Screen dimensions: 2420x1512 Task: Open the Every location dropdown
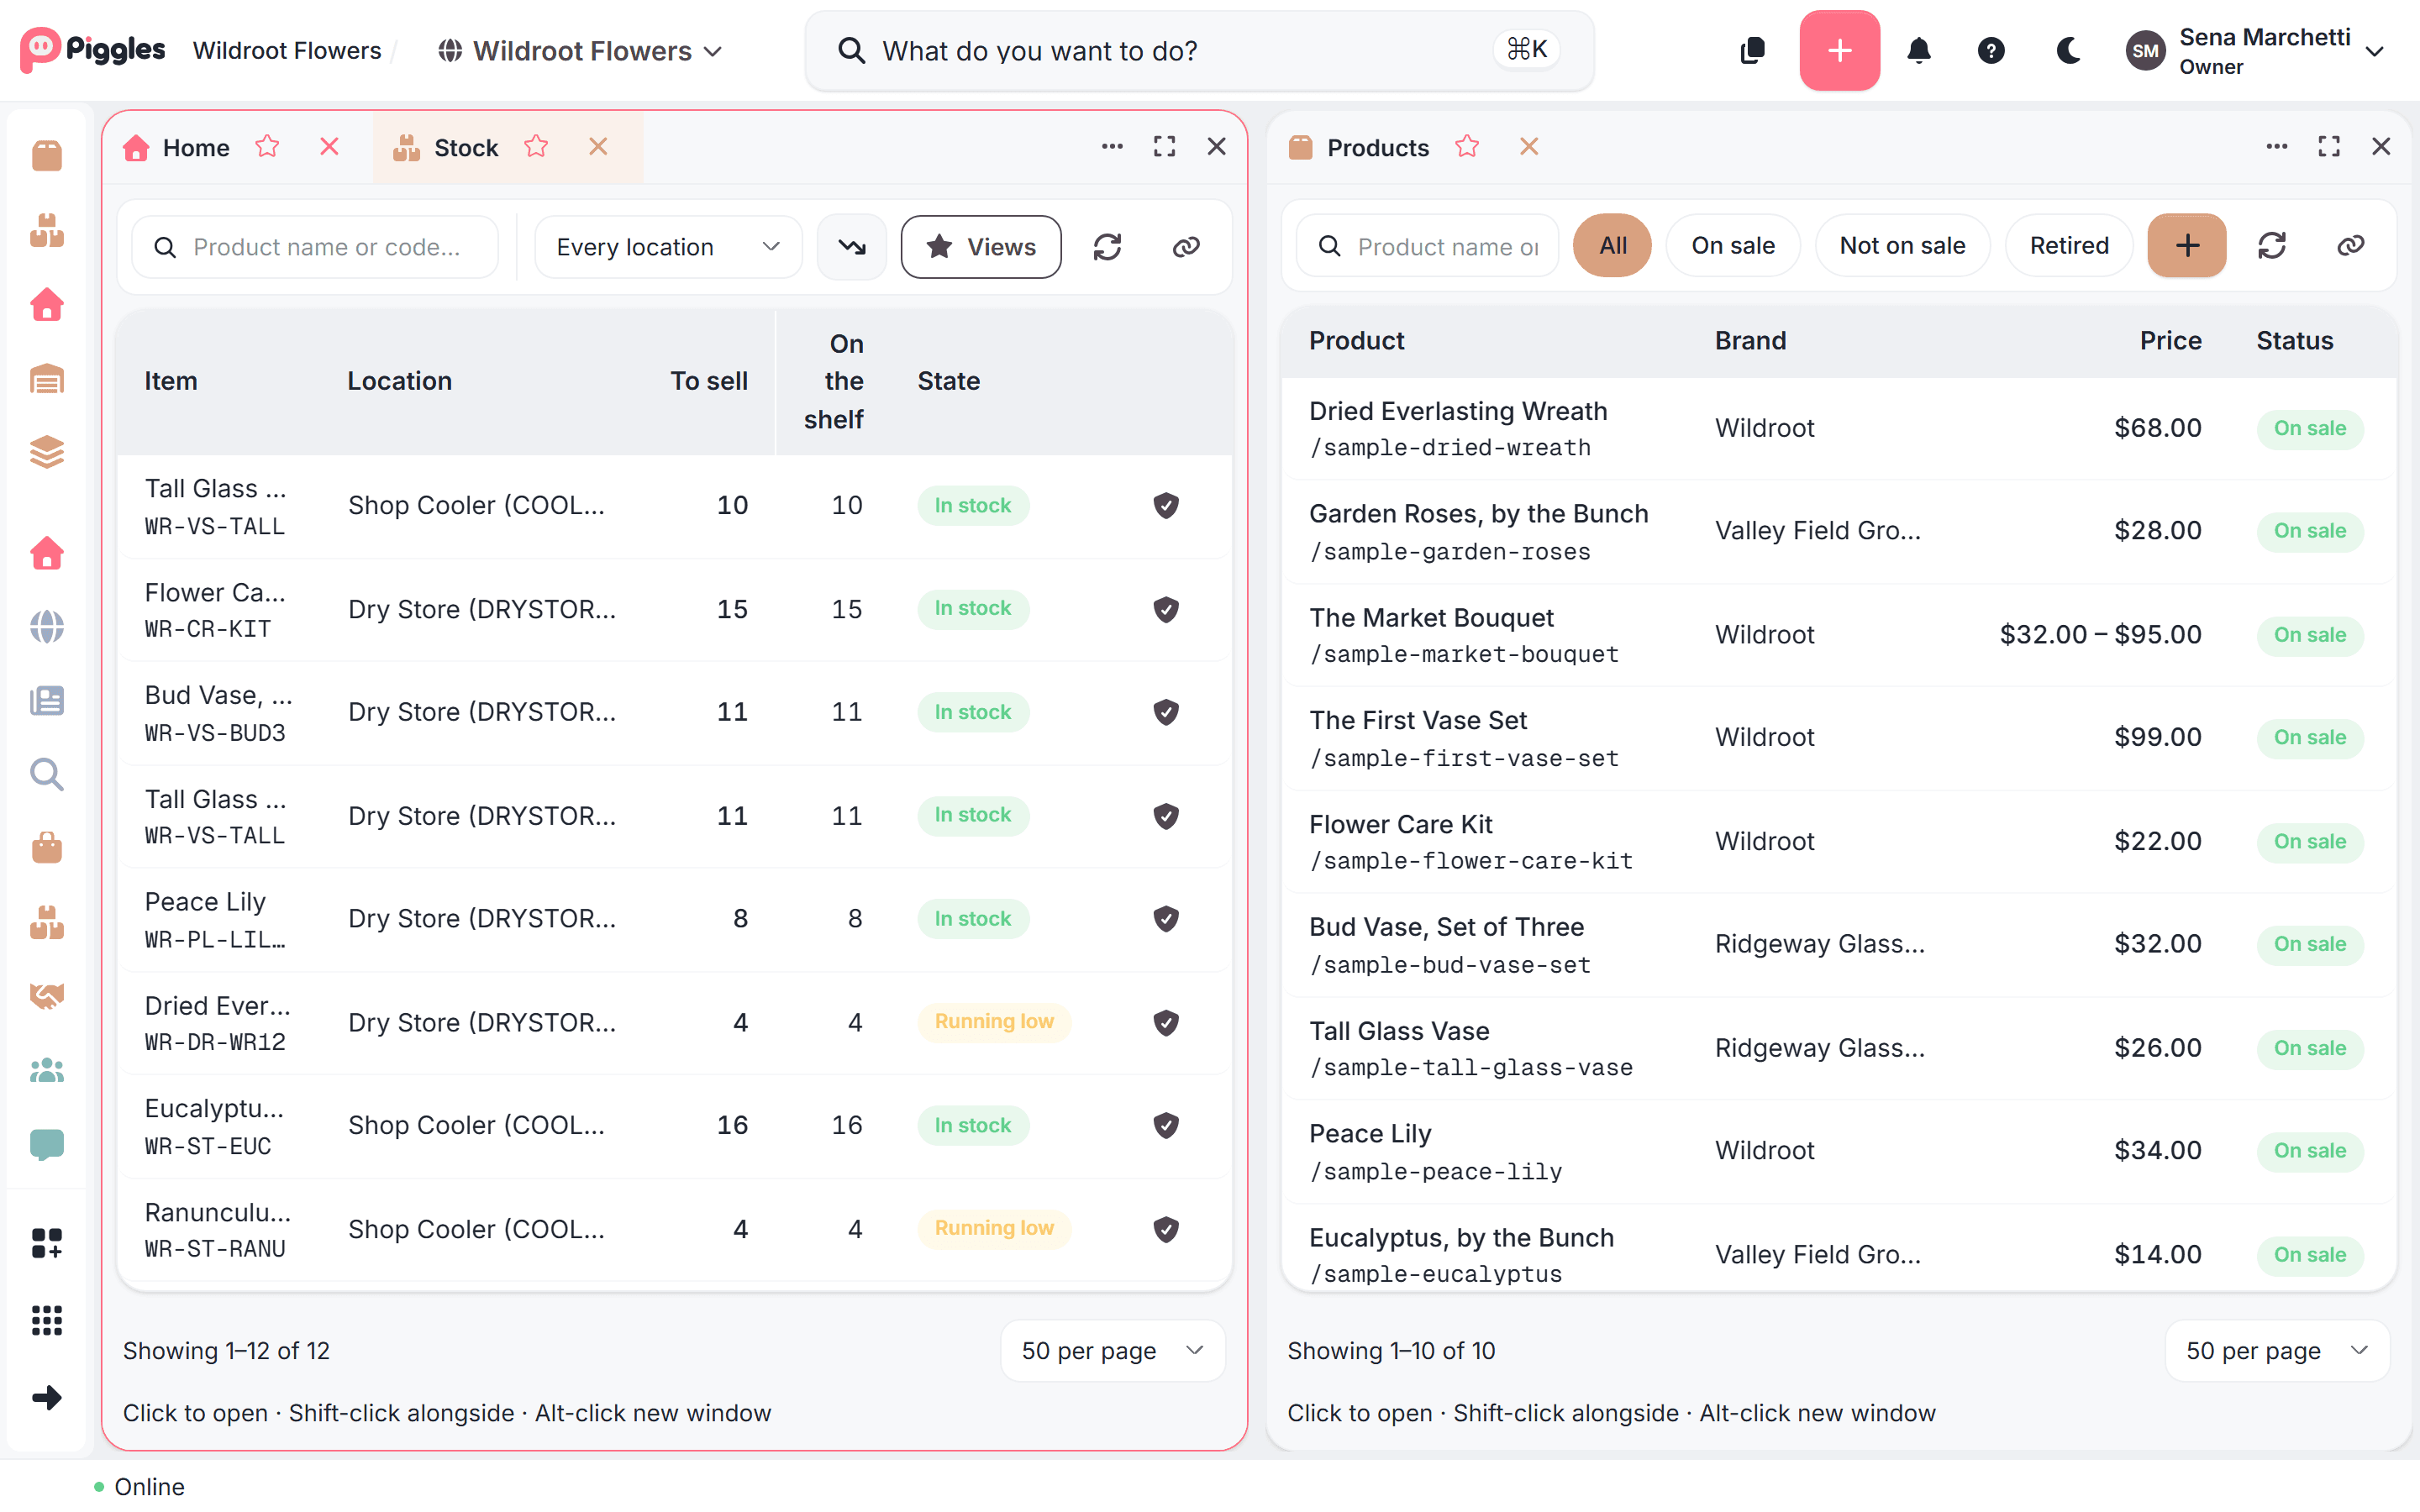[668, 247]
